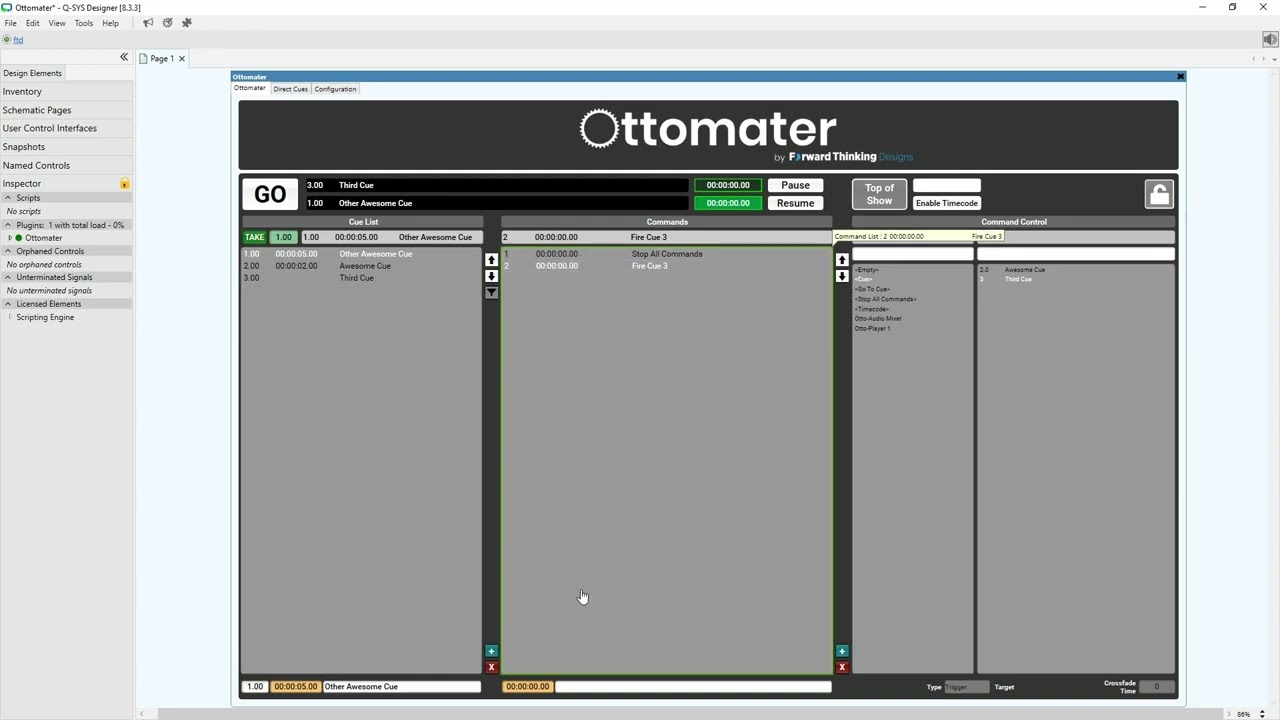This screenshot has height=720, width=1280.
Task: Click Top of Show button
Action: (x=879, y=194)
